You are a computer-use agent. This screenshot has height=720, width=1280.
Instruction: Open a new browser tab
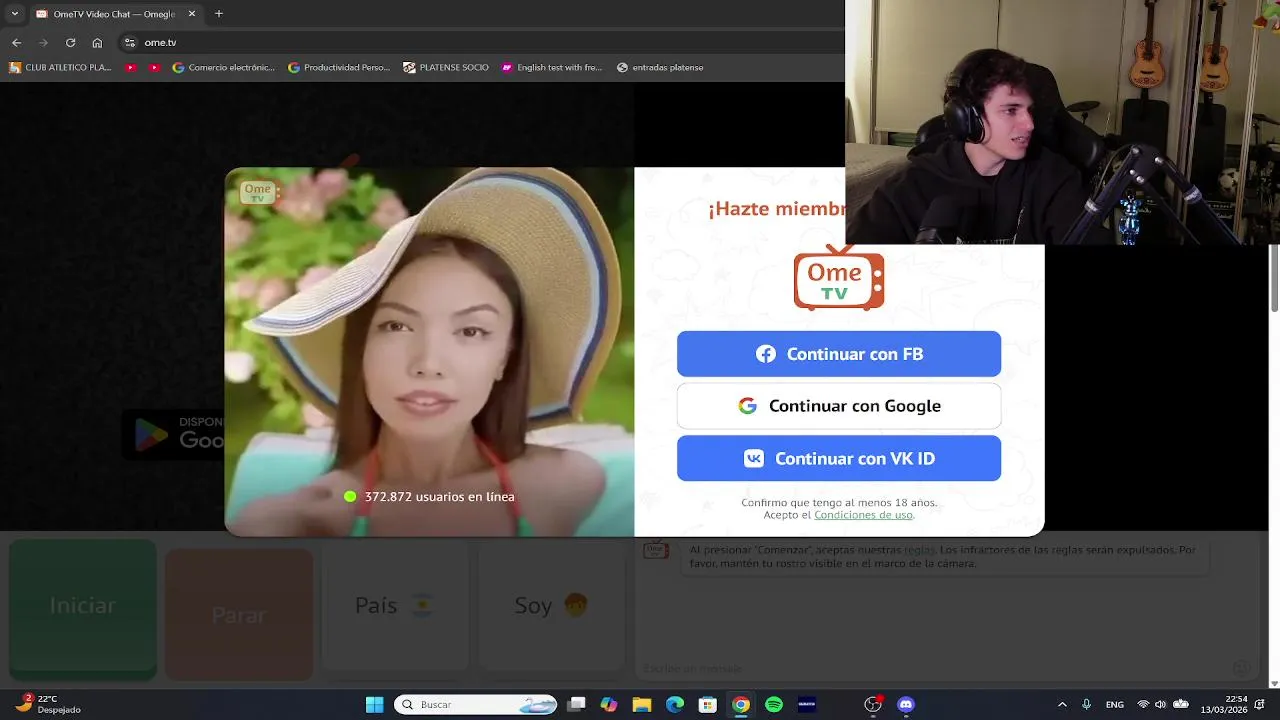tap(219, 14)
